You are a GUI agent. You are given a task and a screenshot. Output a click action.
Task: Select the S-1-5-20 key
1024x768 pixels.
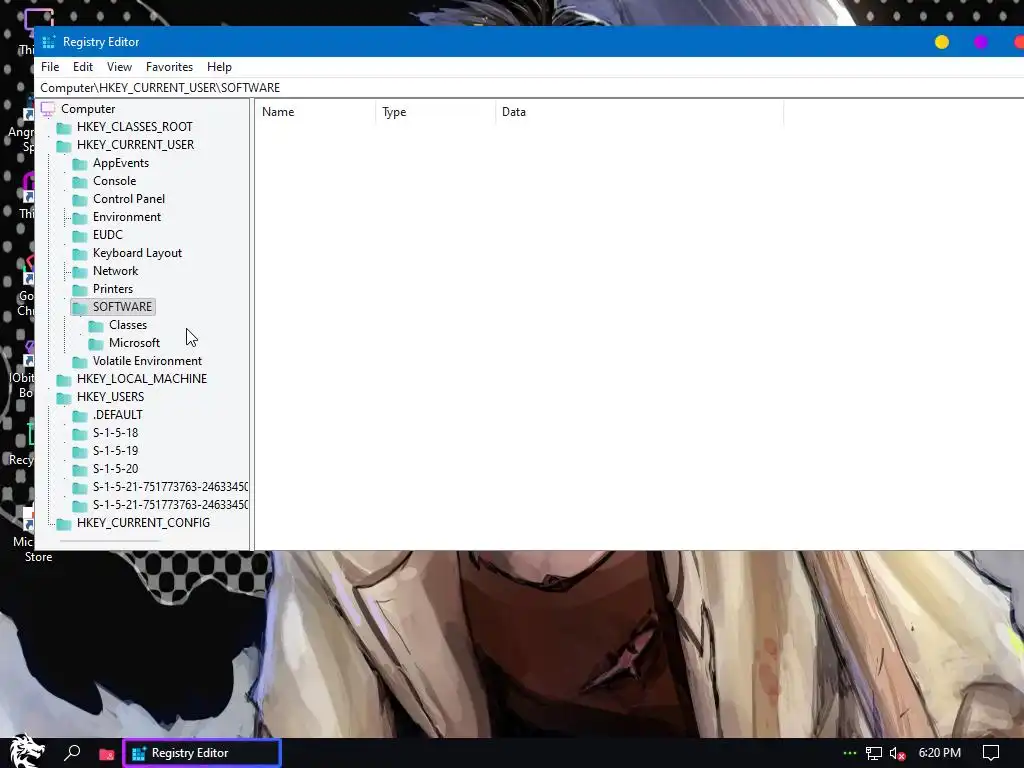point(116,469)
